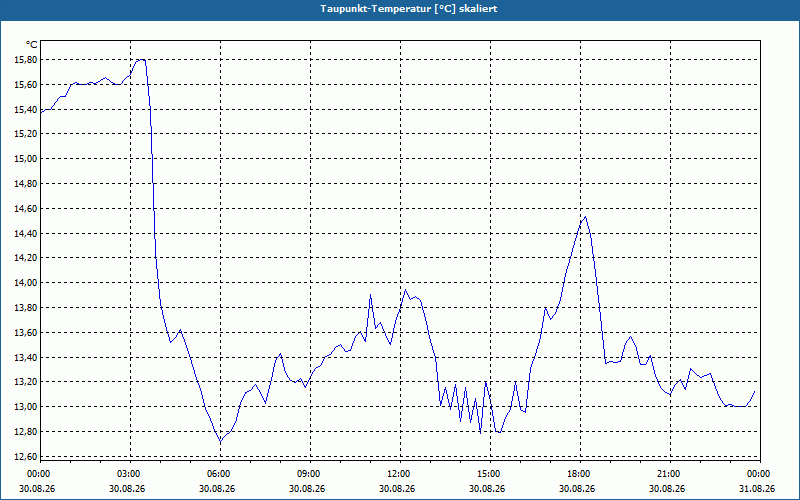Click the 30.08.26 date under 21:00

[x=667, y=489]
